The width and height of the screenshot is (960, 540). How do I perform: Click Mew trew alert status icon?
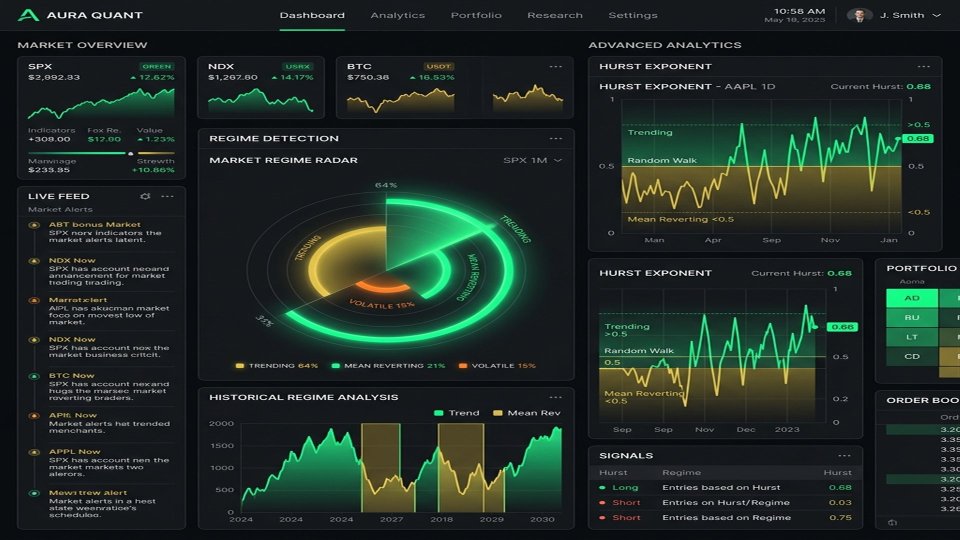(34, 493)
